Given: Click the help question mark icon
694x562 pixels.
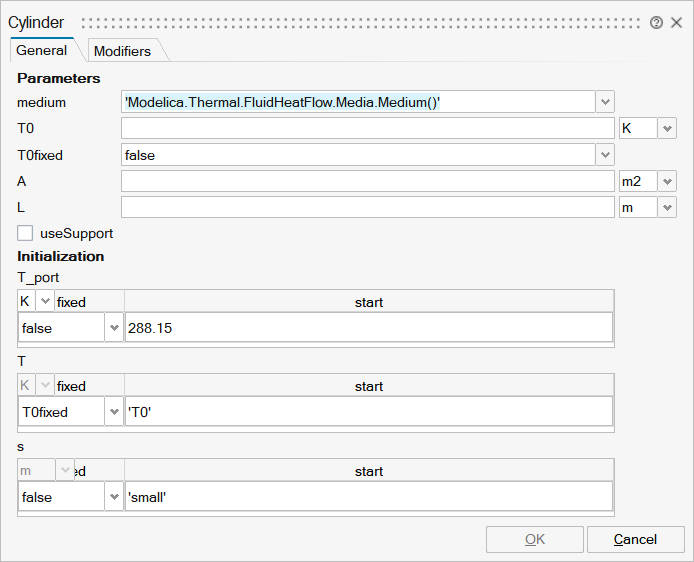Looking at the screenshot, I should [x=656, y=22].
